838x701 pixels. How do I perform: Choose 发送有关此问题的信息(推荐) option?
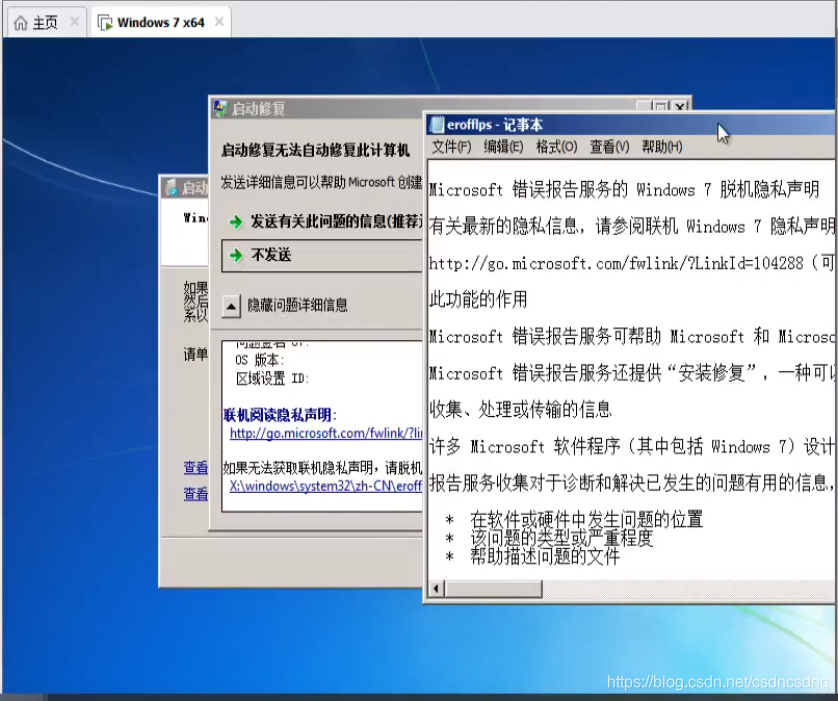[x=322, y=221]
